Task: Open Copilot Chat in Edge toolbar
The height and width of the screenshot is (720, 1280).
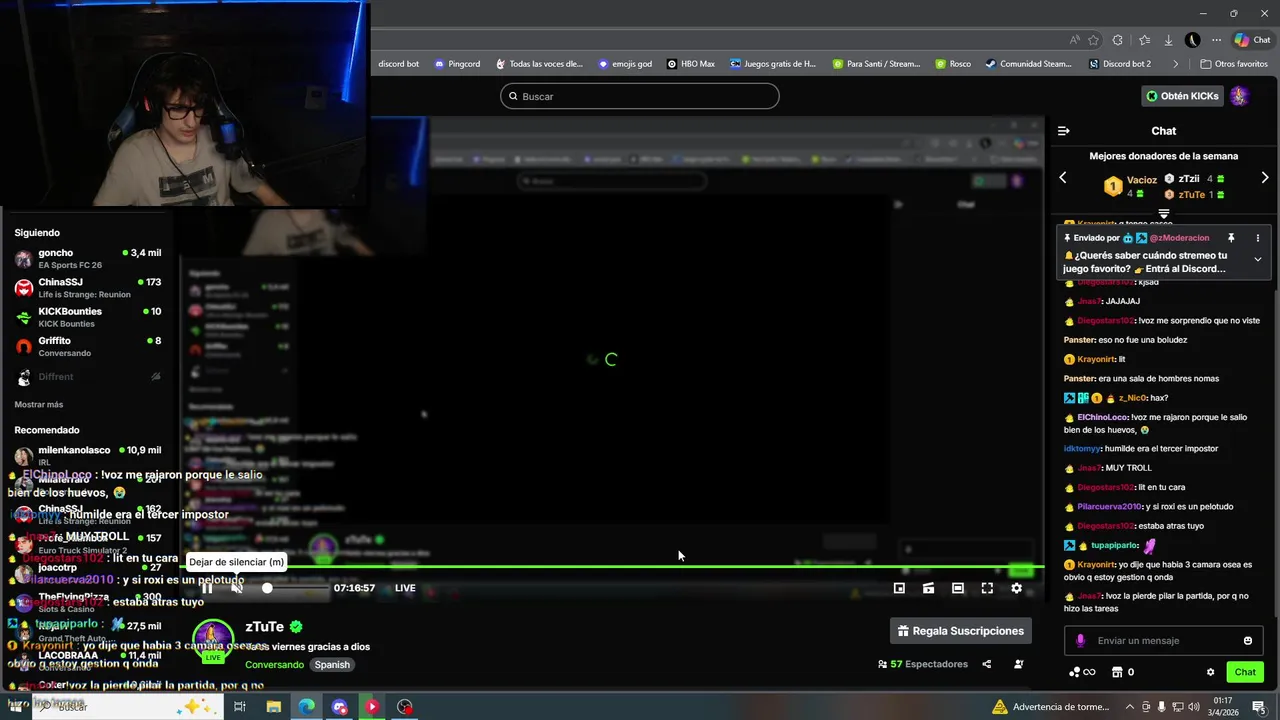Action: (1252, 40)
